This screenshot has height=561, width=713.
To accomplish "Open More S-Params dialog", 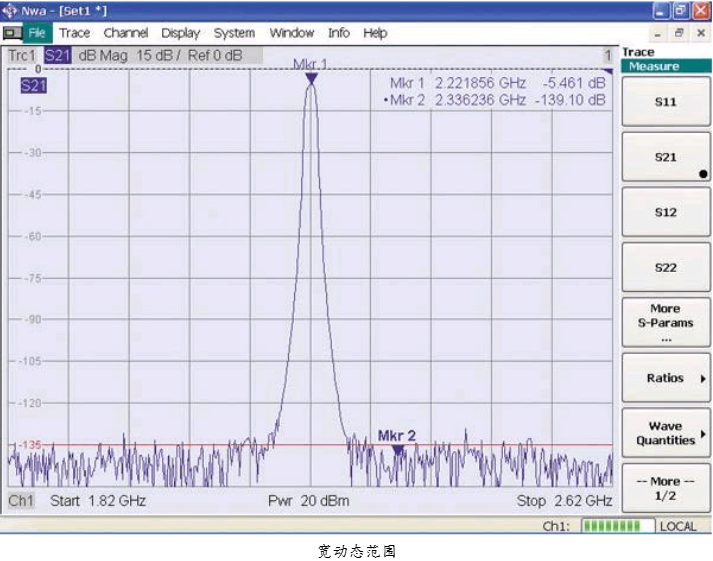I will [x=665, y=322].
